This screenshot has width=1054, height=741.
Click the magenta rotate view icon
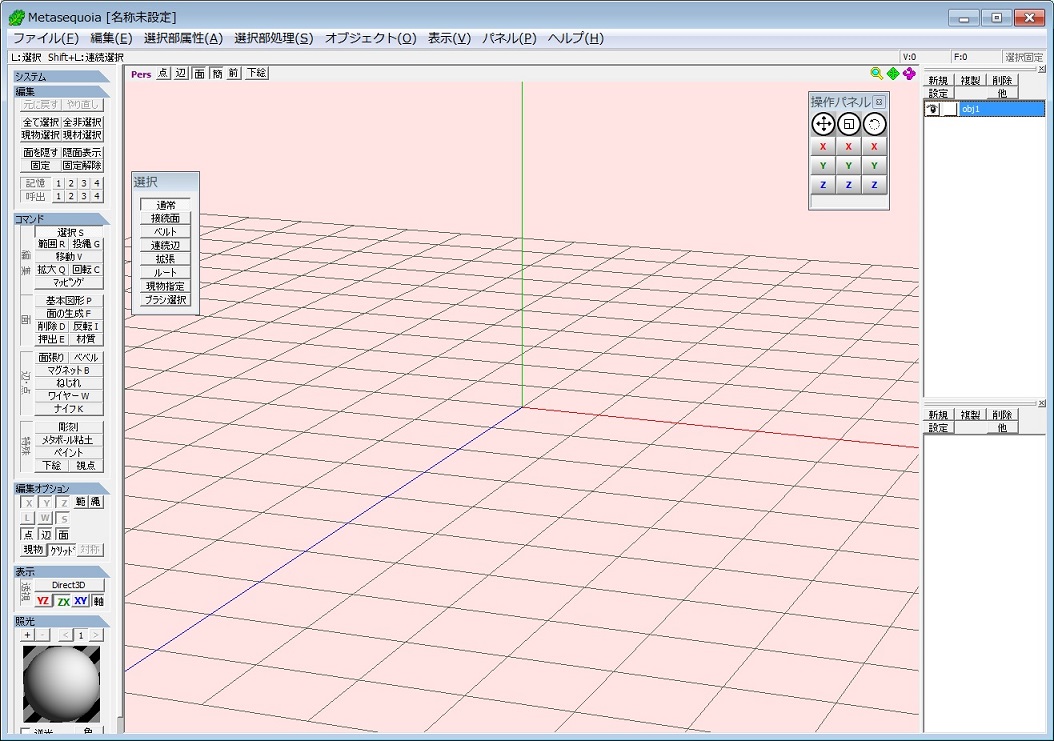[x=909, y=73]
